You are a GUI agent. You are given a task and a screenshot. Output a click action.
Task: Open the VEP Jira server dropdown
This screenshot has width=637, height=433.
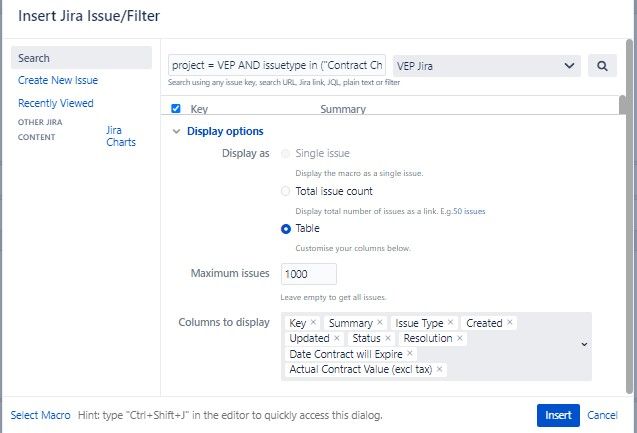[x=486, y=66]
